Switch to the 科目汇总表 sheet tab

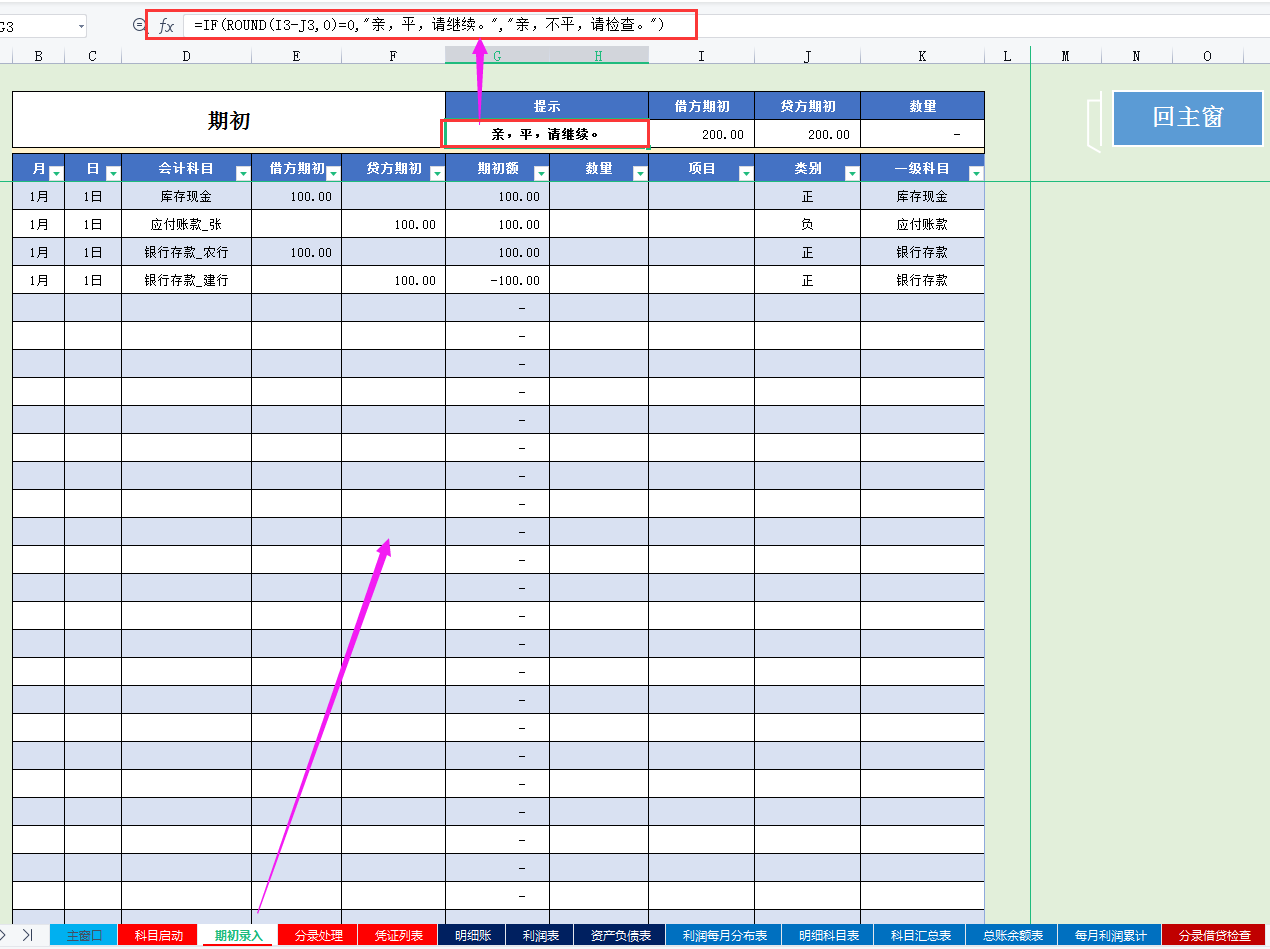[920, 935]
